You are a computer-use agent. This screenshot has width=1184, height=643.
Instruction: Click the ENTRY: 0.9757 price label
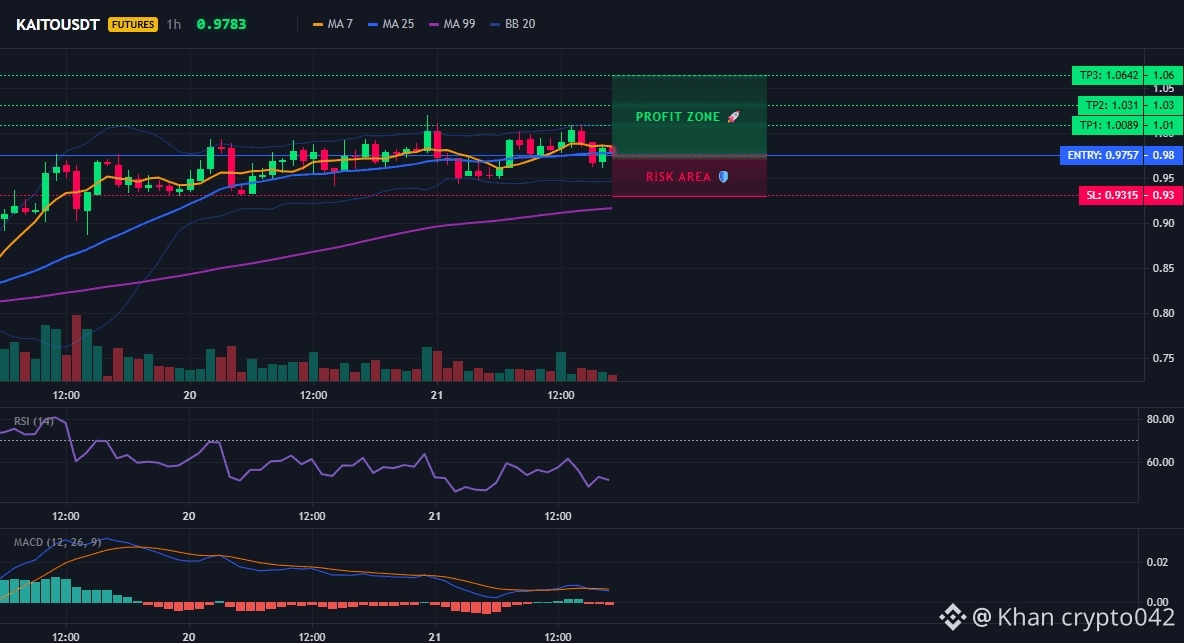[x=1102, y=155]
